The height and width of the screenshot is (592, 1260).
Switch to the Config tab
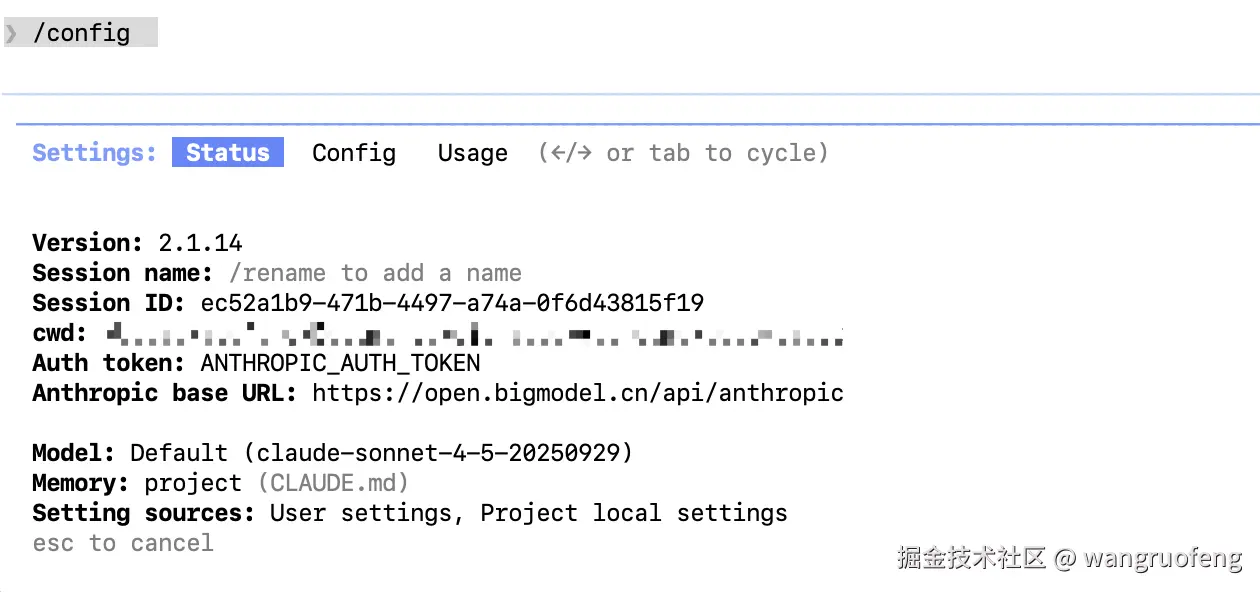[354, 153]
